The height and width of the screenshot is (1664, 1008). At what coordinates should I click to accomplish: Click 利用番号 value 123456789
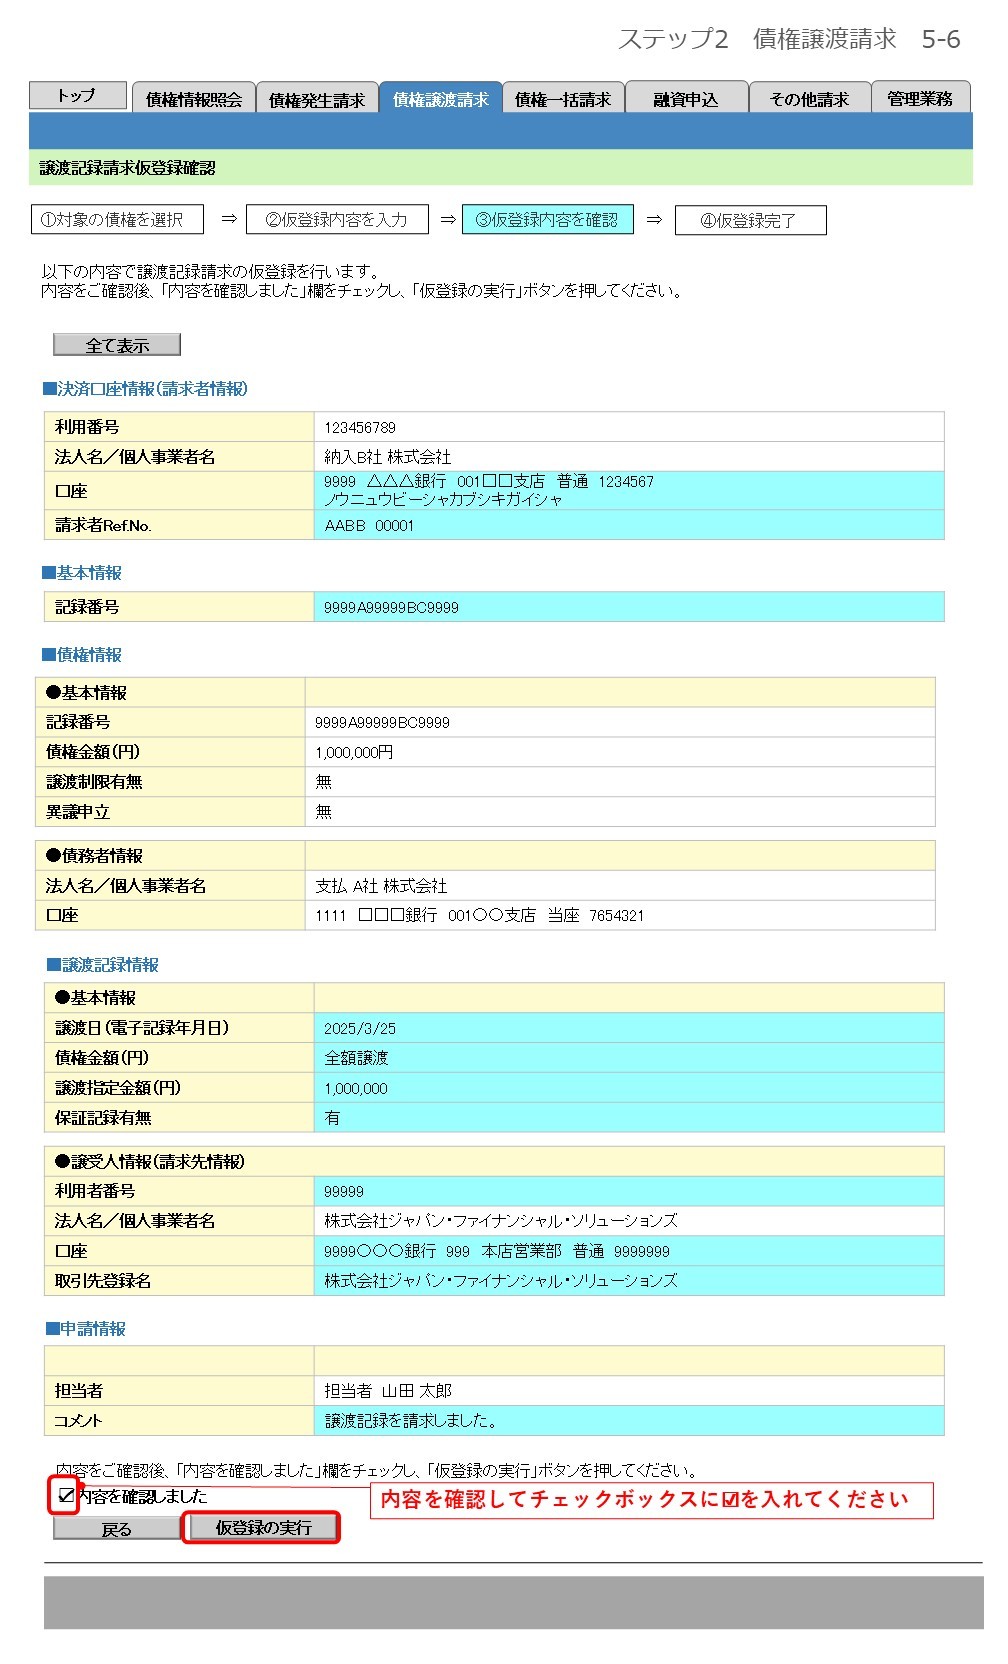[360, 427]
